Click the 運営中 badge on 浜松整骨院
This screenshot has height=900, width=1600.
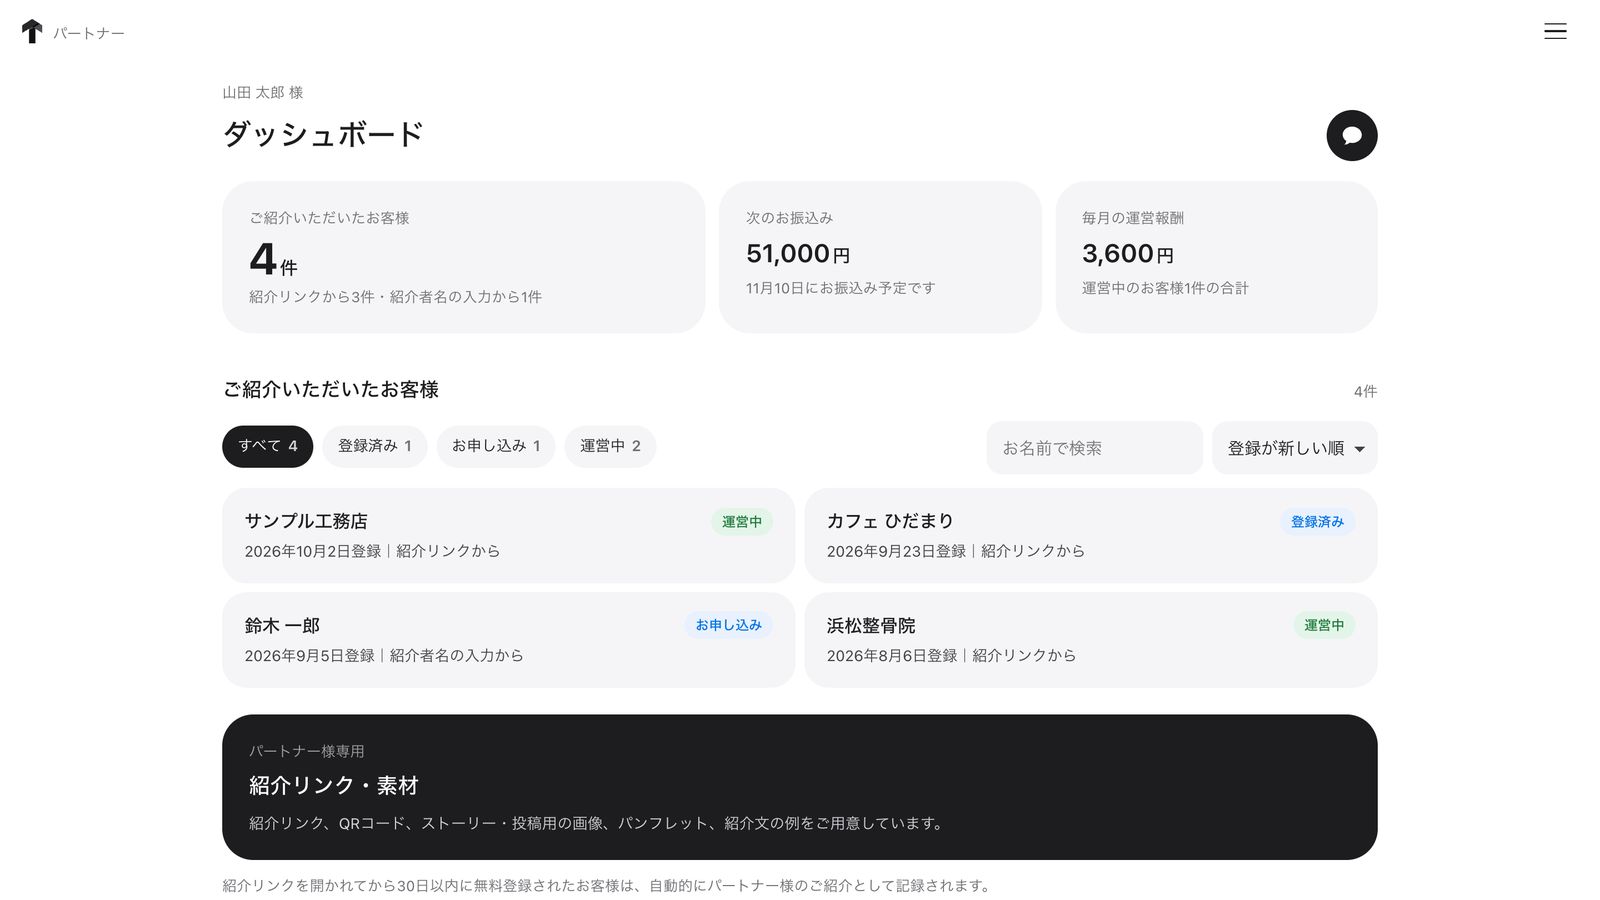[x=1323, y=625]
